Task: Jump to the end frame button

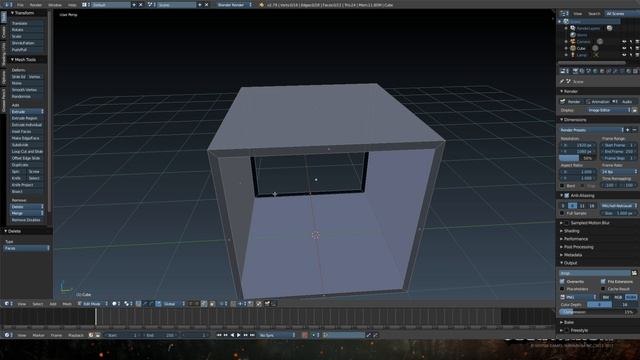Action: pyautogui.click(x=252, y=335)
